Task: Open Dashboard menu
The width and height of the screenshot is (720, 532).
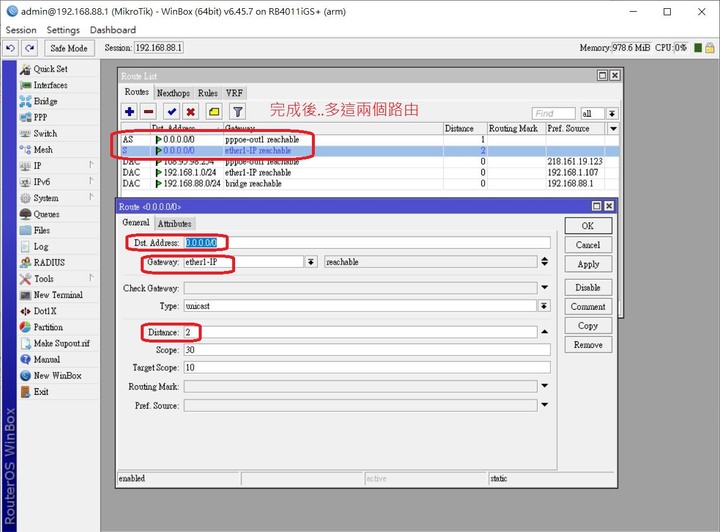Action: [113, 30]
